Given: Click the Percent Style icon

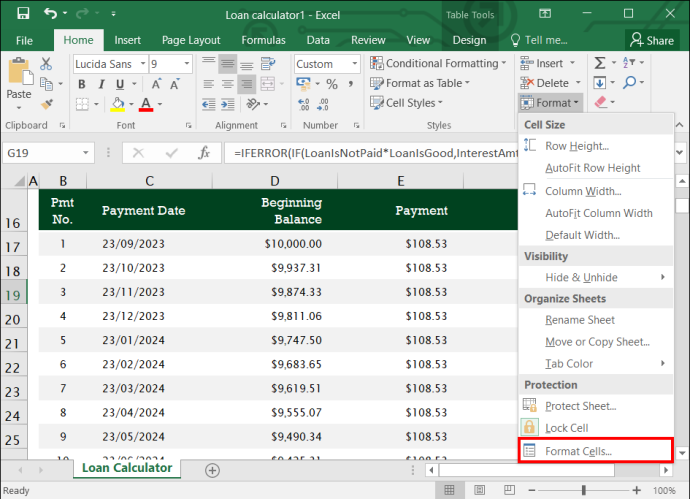Looking at the screenshot, I should tap(332, 84).
